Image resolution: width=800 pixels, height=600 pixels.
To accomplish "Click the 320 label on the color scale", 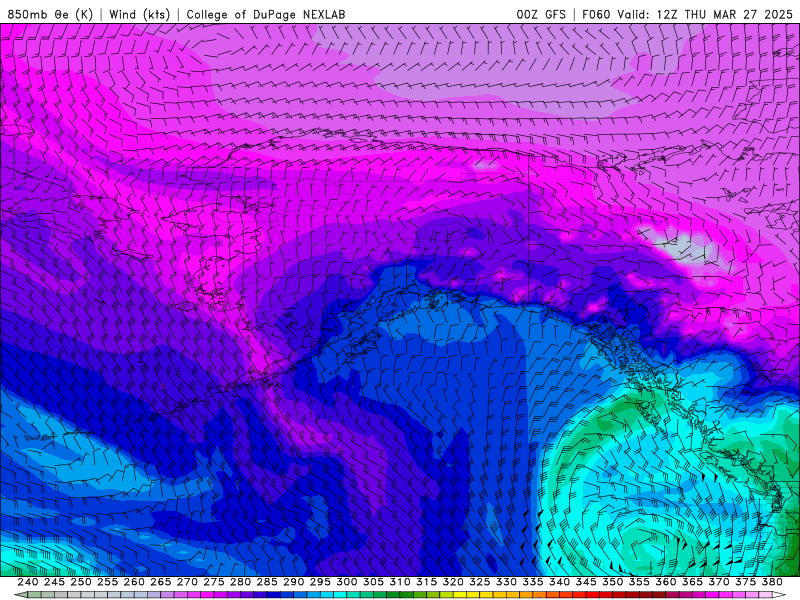I will click(453, 582).
